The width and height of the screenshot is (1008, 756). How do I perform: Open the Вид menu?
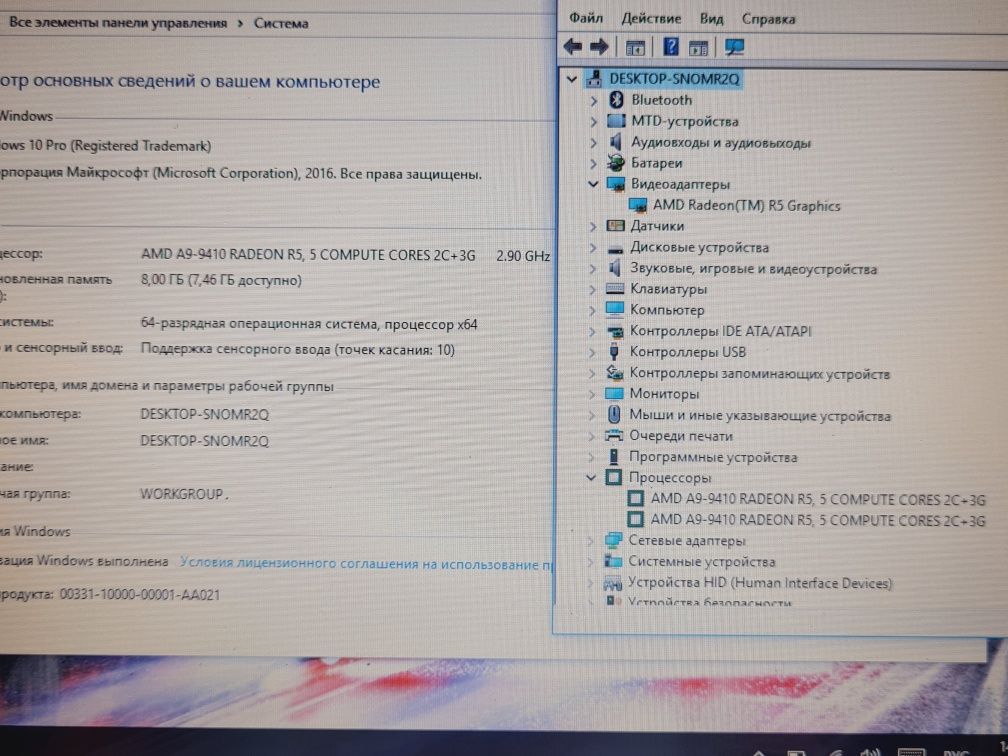[x=711, y=19]
